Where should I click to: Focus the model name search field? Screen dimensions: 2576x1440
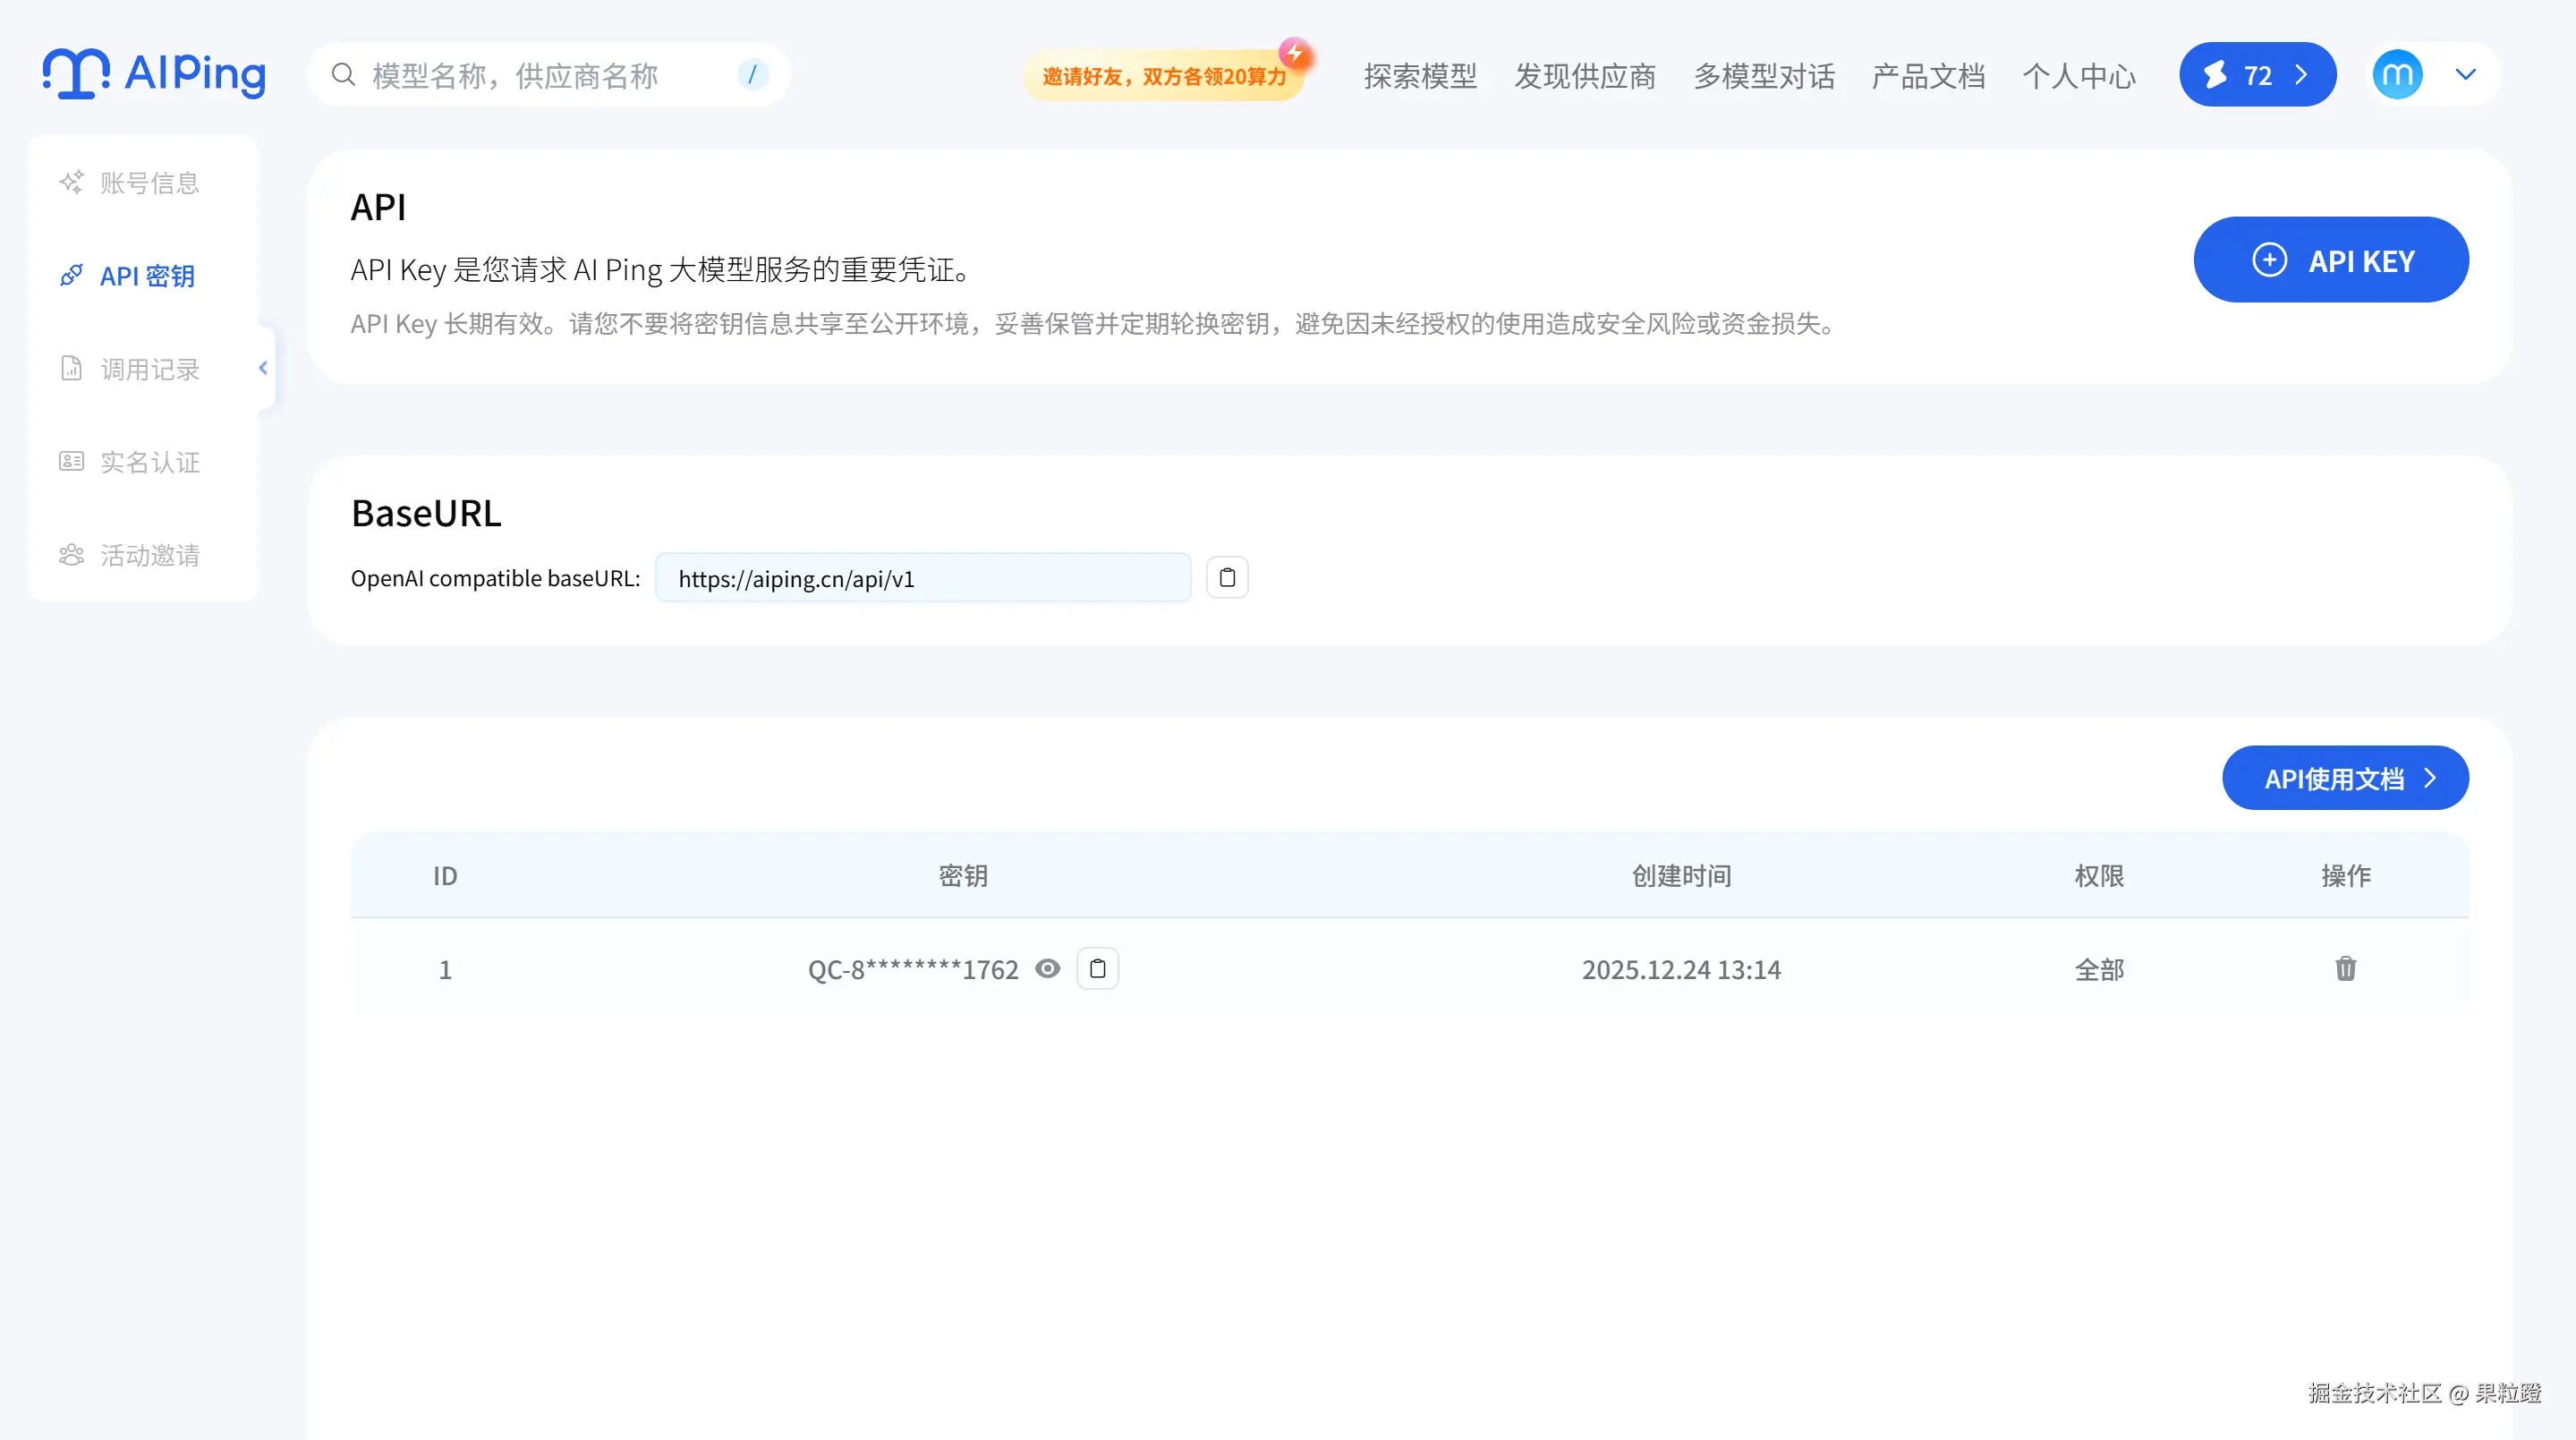coord(540,76)
